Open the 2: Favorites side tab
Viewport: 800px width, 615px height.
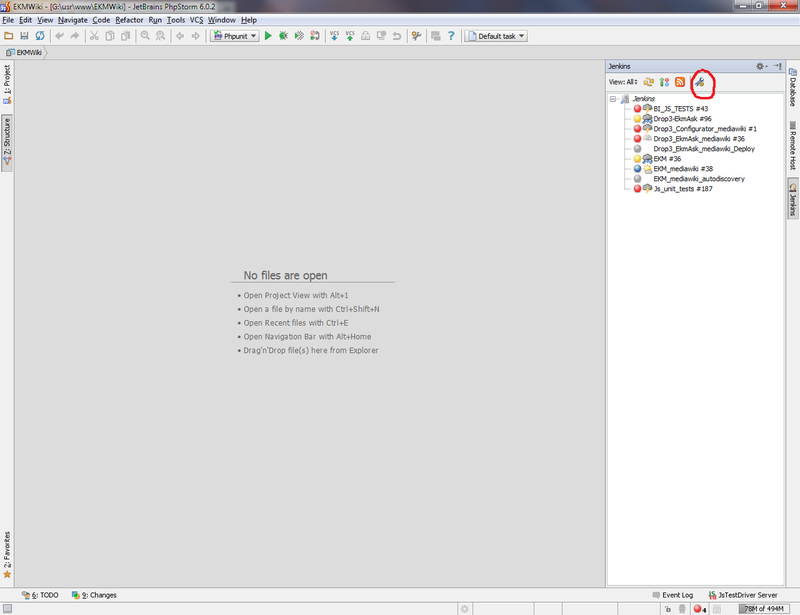coord(7,555)
